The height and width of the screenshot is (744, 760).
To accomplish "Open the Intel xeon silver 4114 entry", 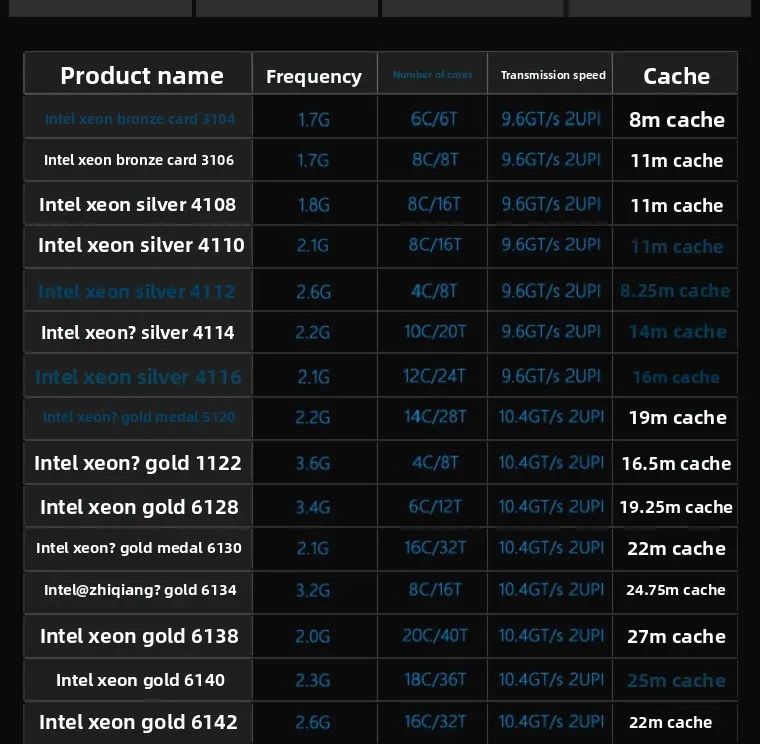I will tap(138, 332).
